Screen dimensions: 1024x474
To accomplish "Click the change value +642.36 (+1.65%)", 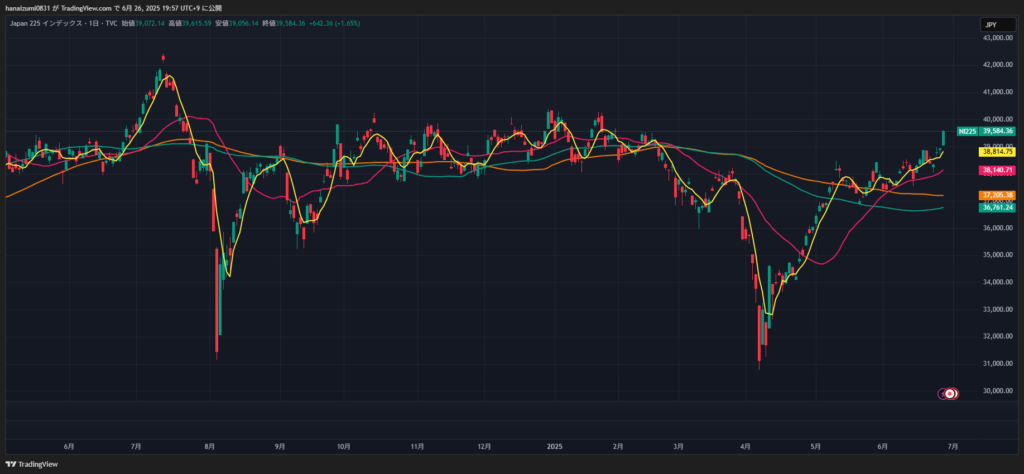I will pos(334,24).
